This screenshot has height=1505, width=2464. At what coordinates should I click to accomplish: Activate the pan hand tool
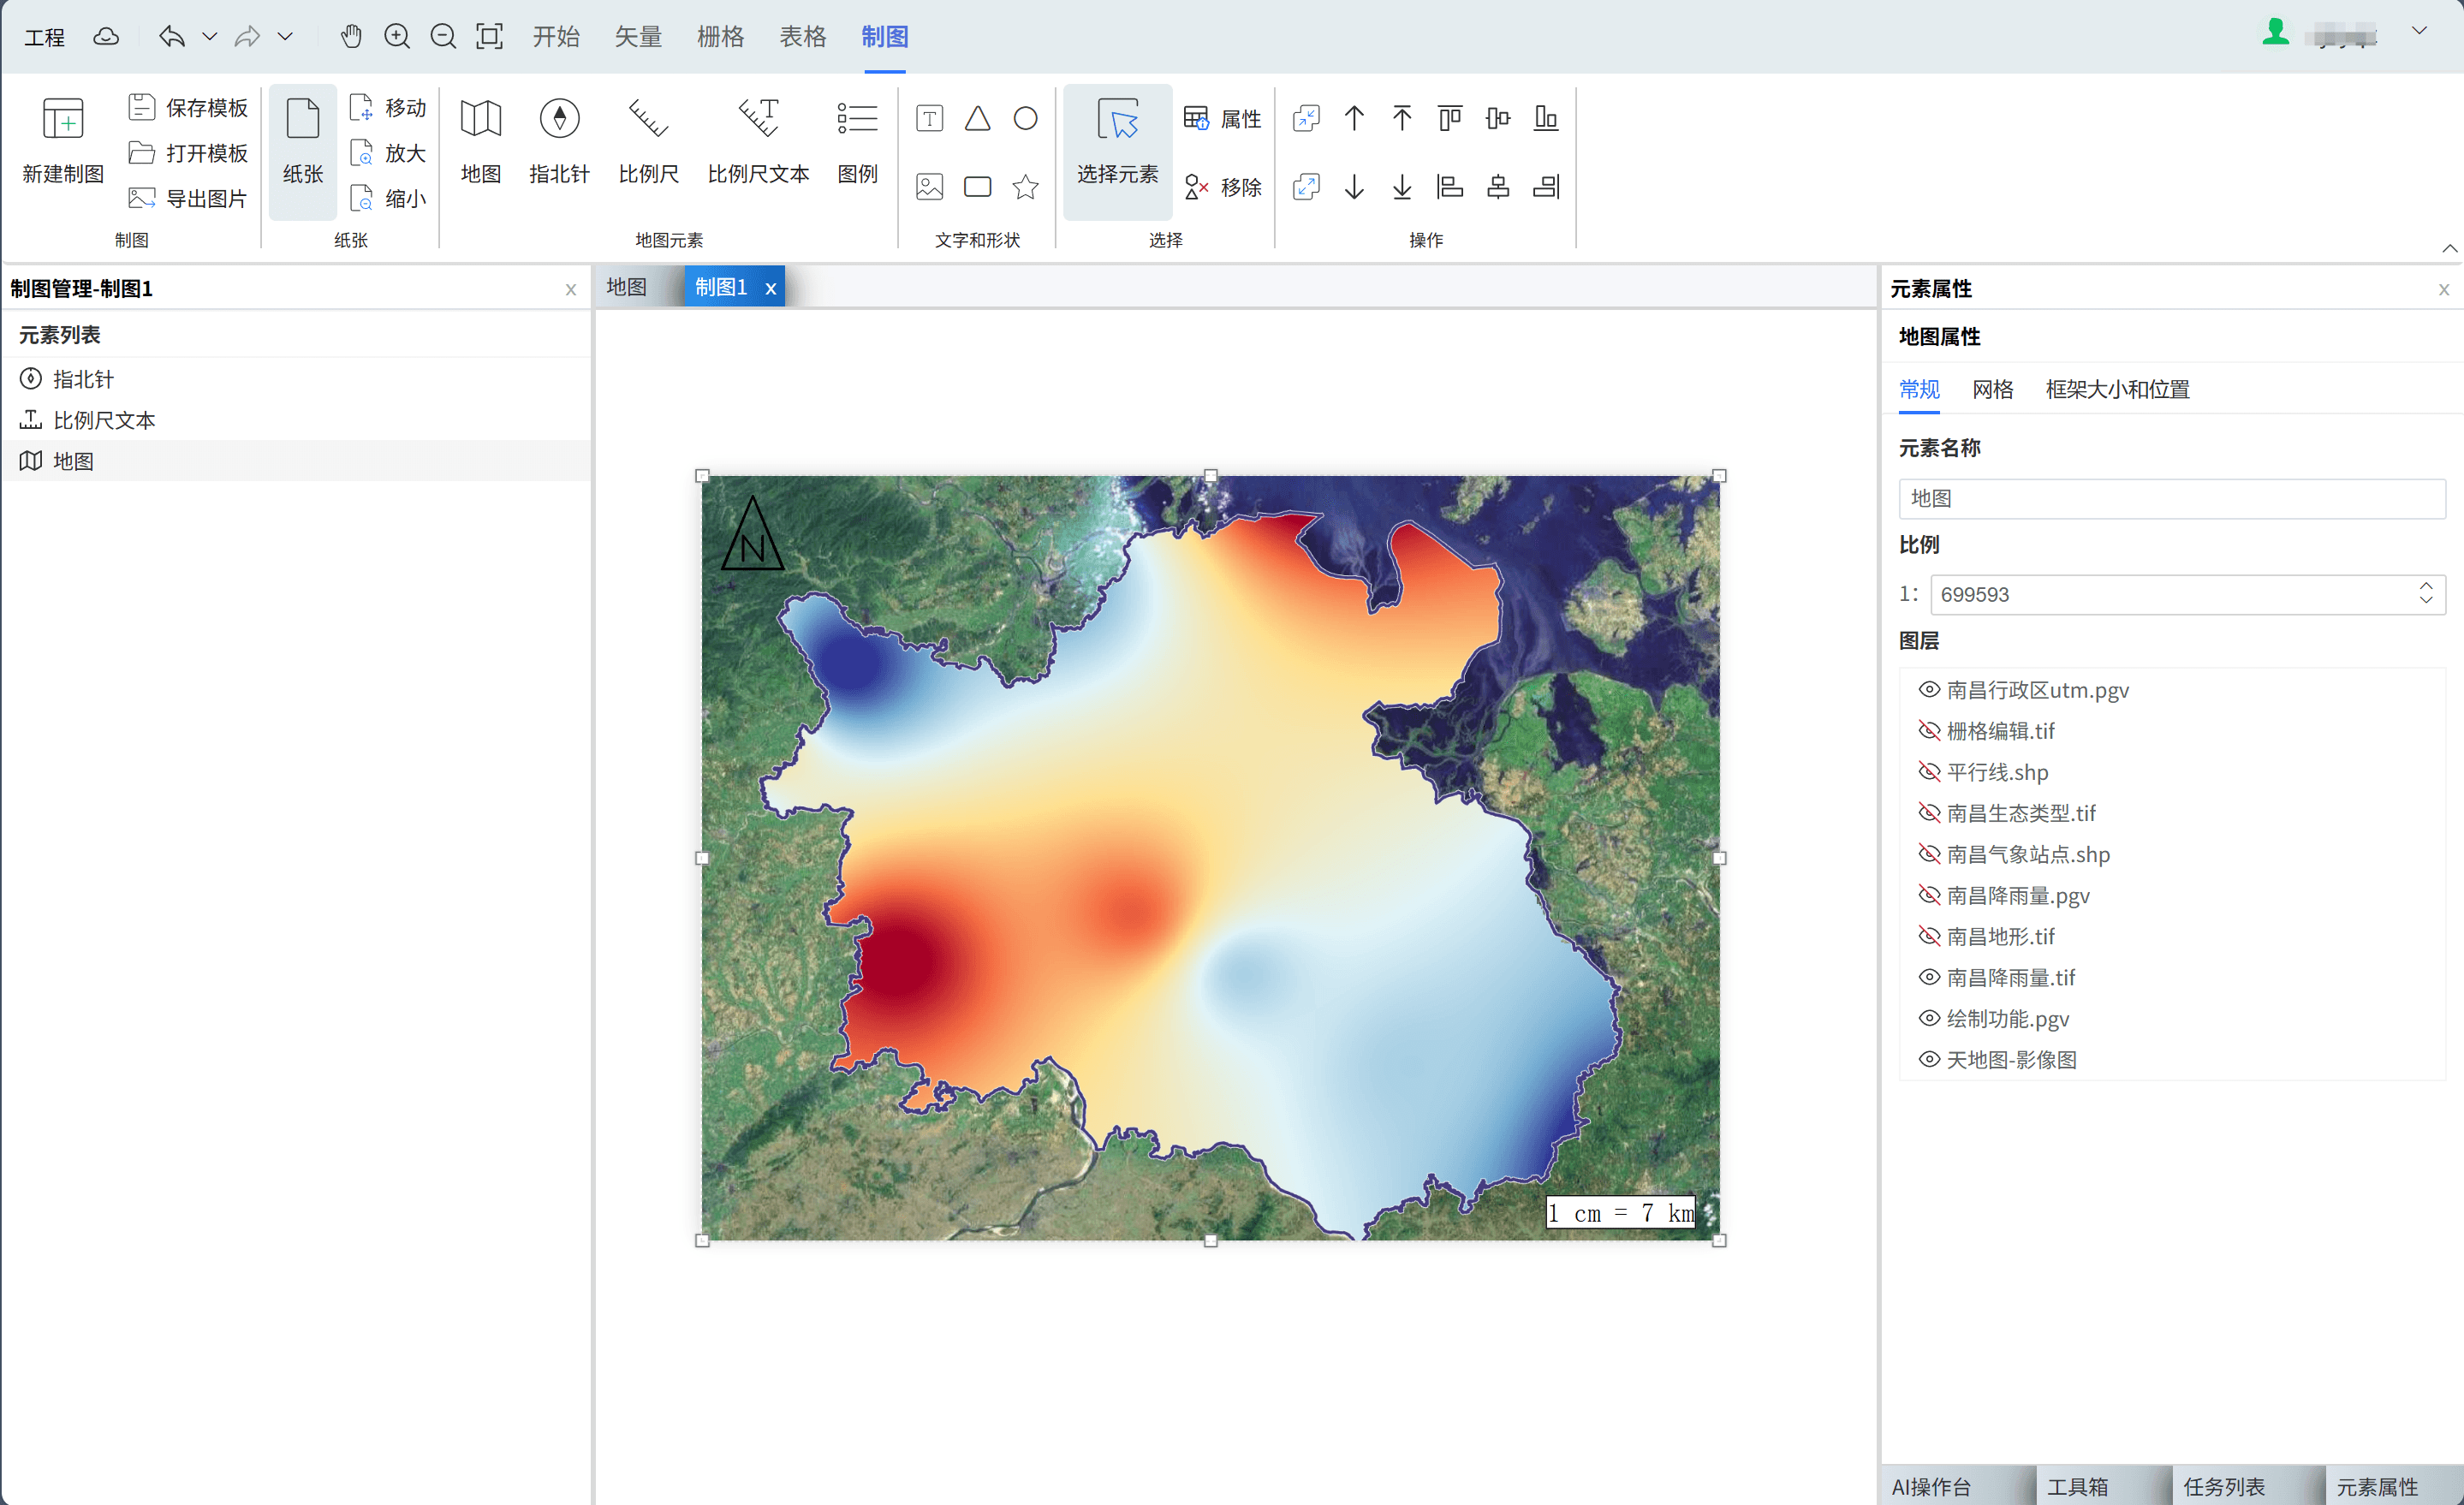coord(350,37)
